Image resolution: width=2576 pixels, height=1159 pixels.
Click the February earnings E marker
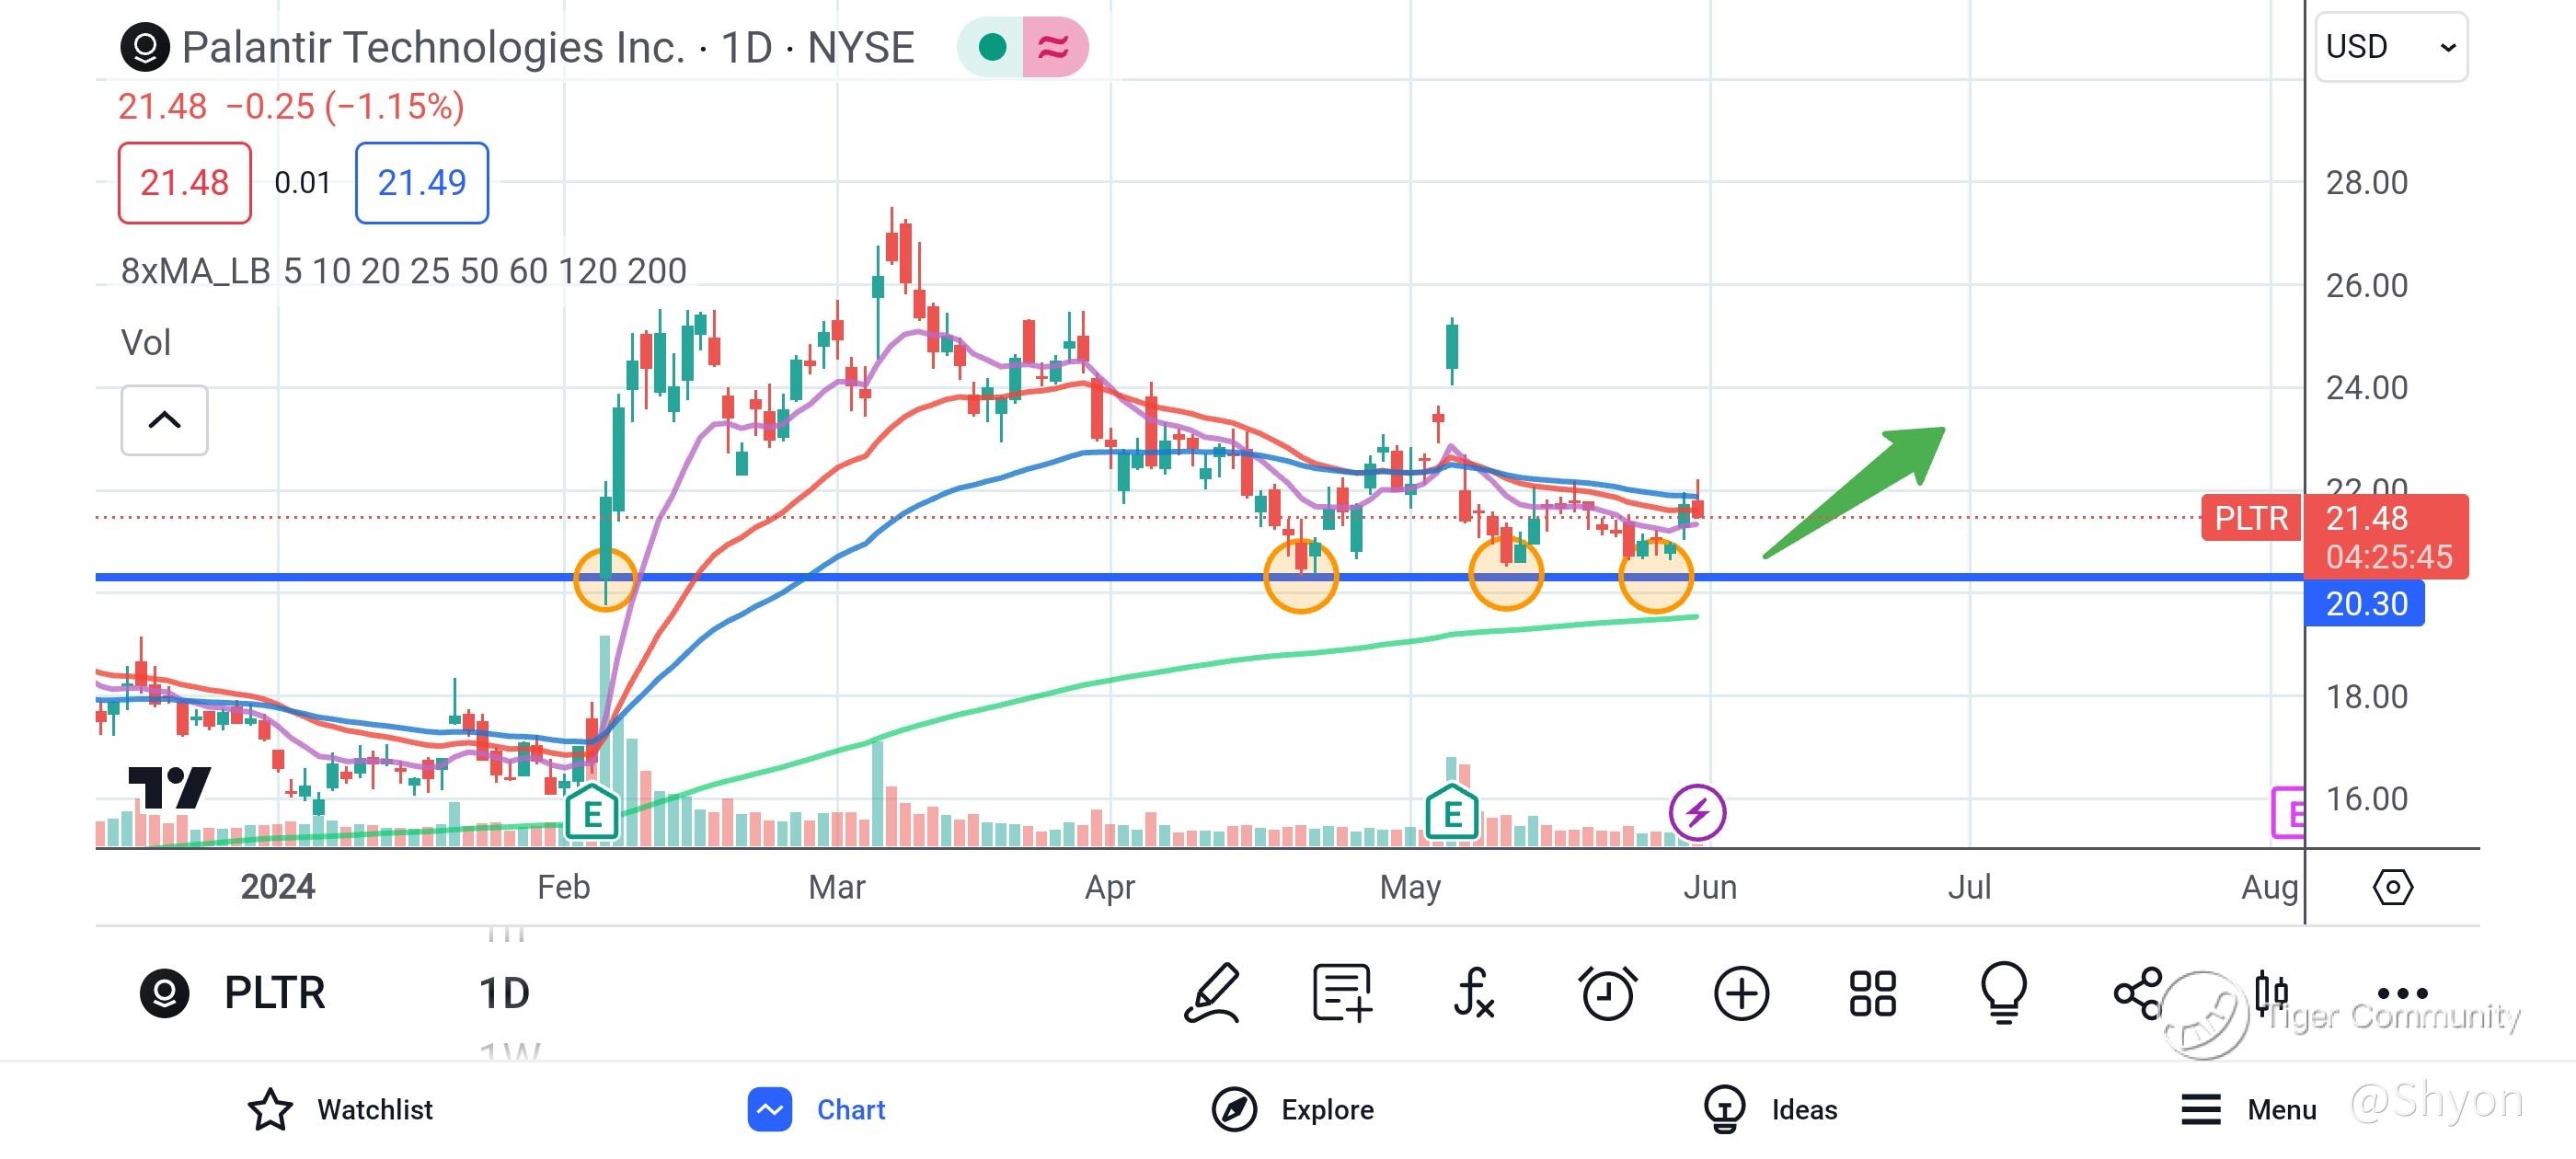click(592, 813)
